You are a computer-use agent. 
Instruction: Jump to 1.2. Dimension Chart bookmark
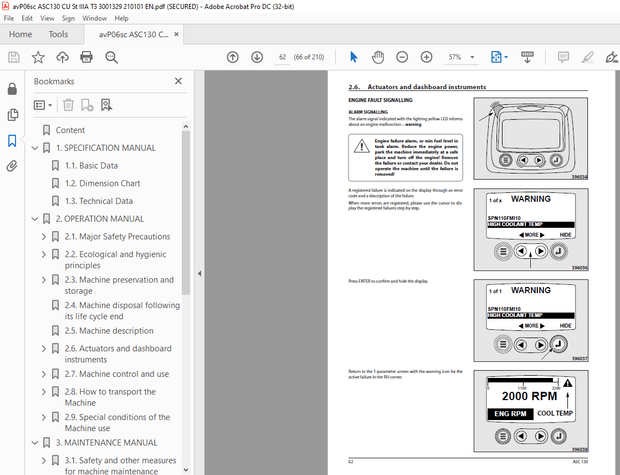[x=102, y=184]
